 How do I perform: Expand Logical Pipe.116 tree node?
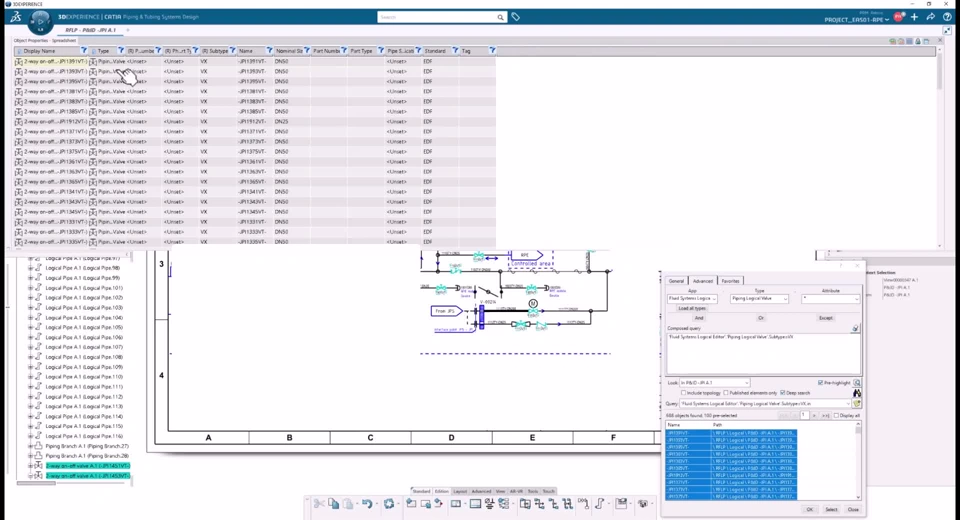point(31,436)
